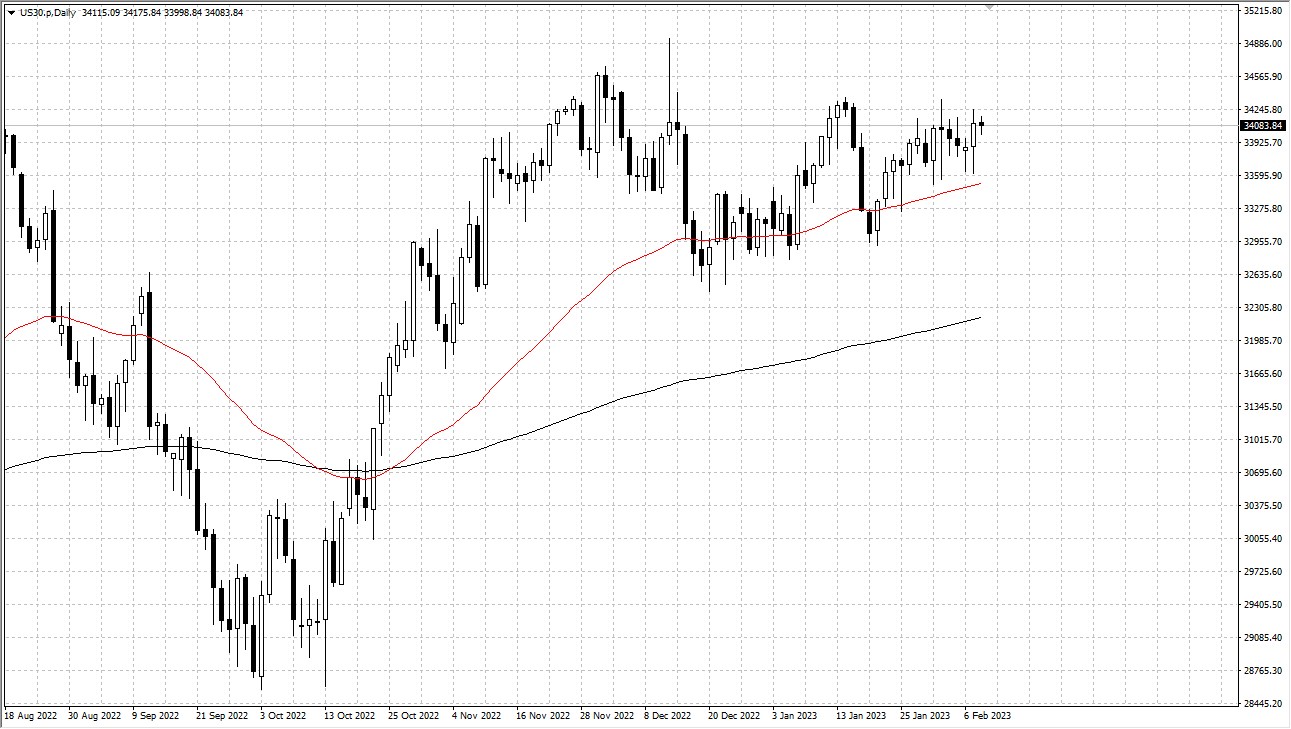
Task: Click the most recent candlestick on the chart
Action: (981, 122)
